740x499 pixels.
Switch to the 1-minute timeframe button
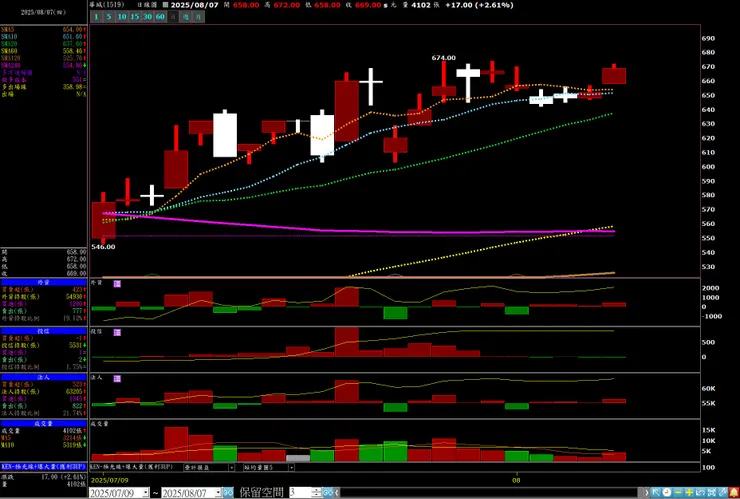click(96, 17)
